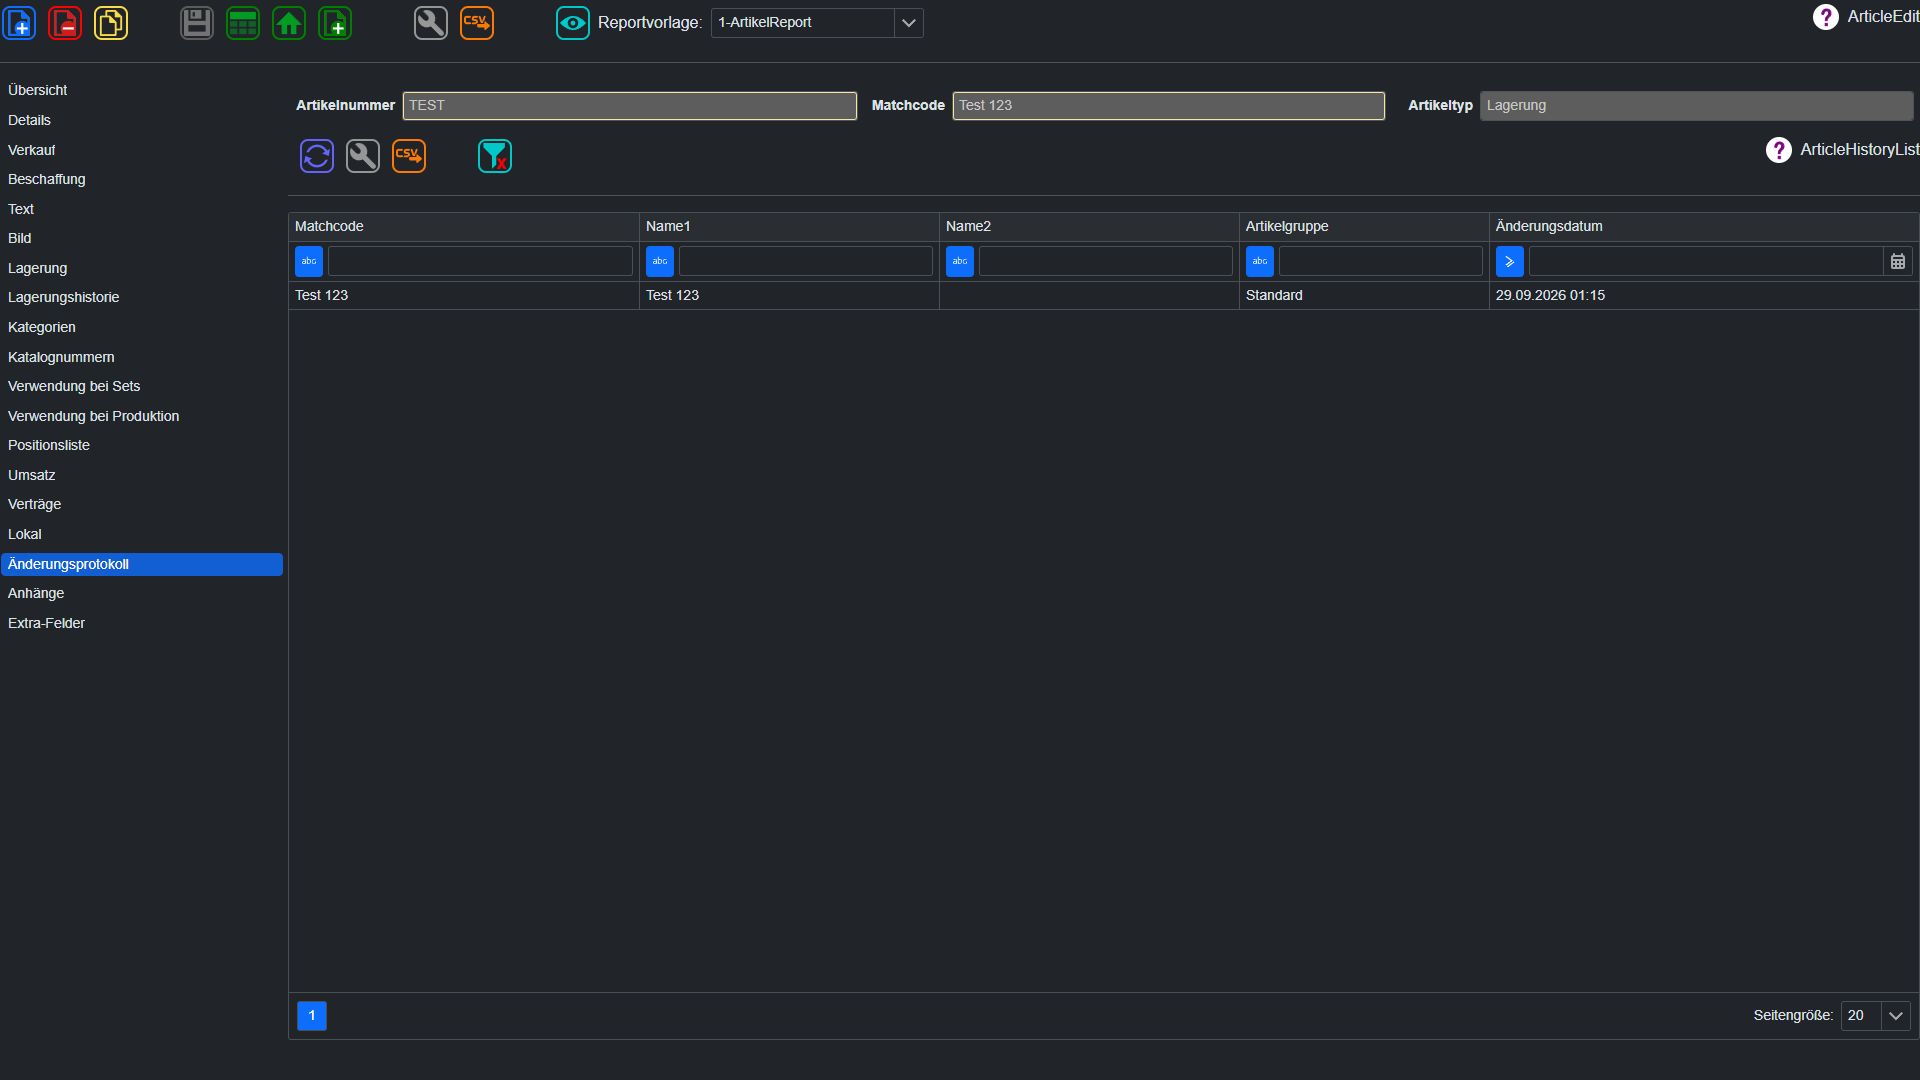Refresh the article history list
This screenshot has width=1920, height=1080.
pos(317,156)
